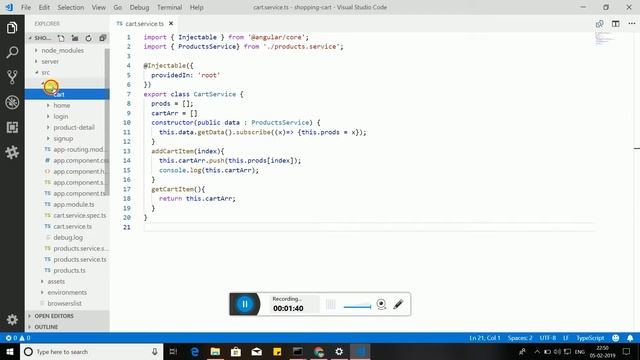
Task: Click the feedback smiley in status bar
Action: pos(616,338)
